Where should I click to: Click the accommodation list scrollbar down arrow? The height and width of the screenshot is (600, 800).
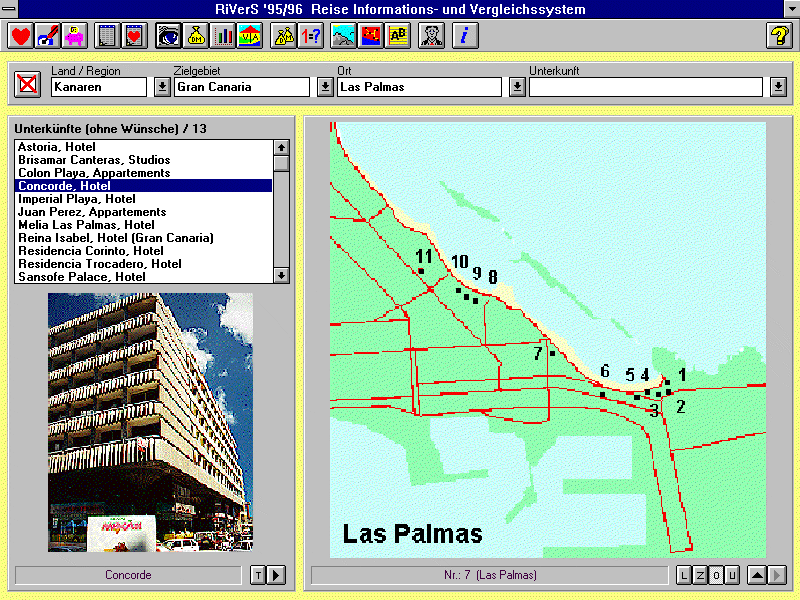tap(281, 275)
